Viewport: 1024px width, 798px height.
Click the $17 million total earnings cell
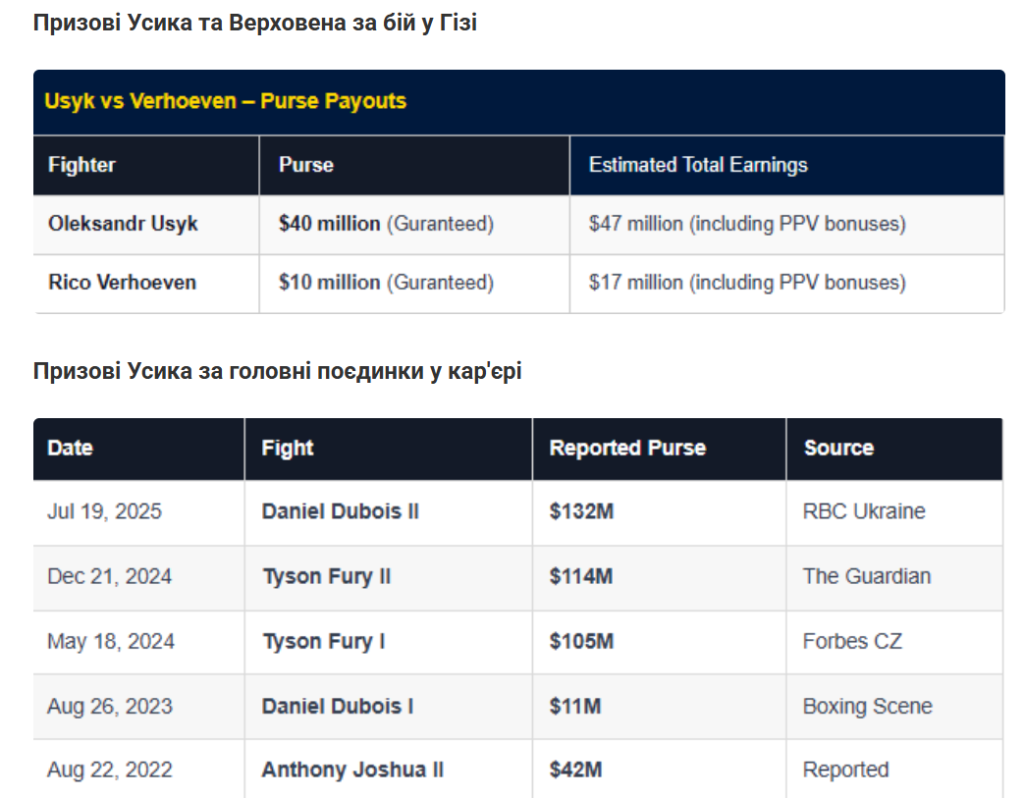pyautogui.click(x=787, y=283)
